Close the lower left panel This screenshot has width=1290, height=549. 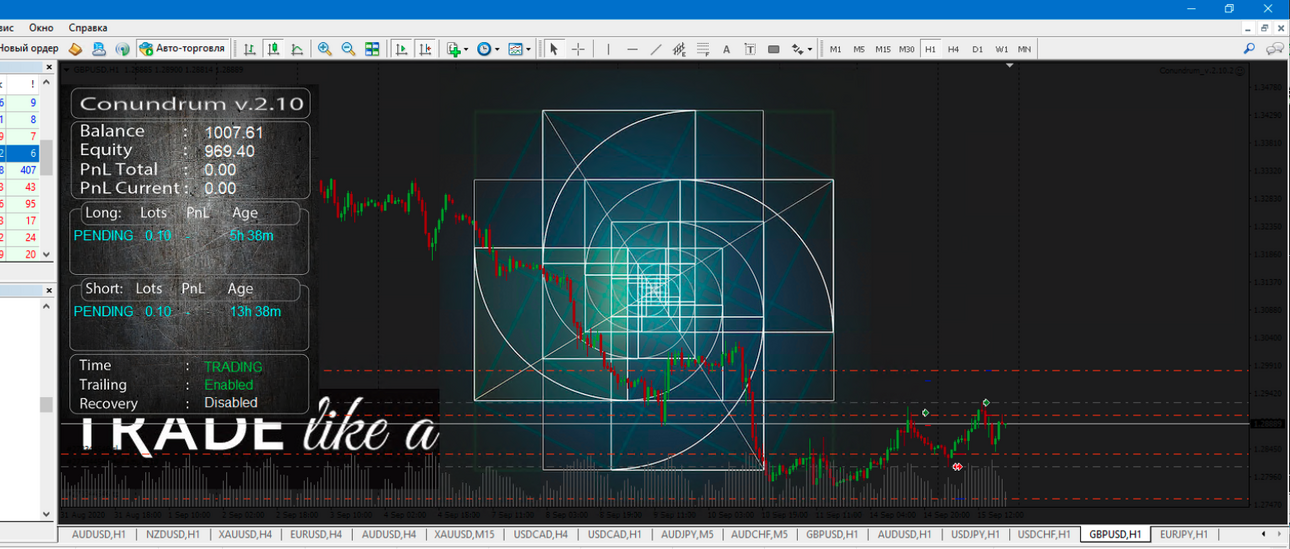tap(48, 290)
